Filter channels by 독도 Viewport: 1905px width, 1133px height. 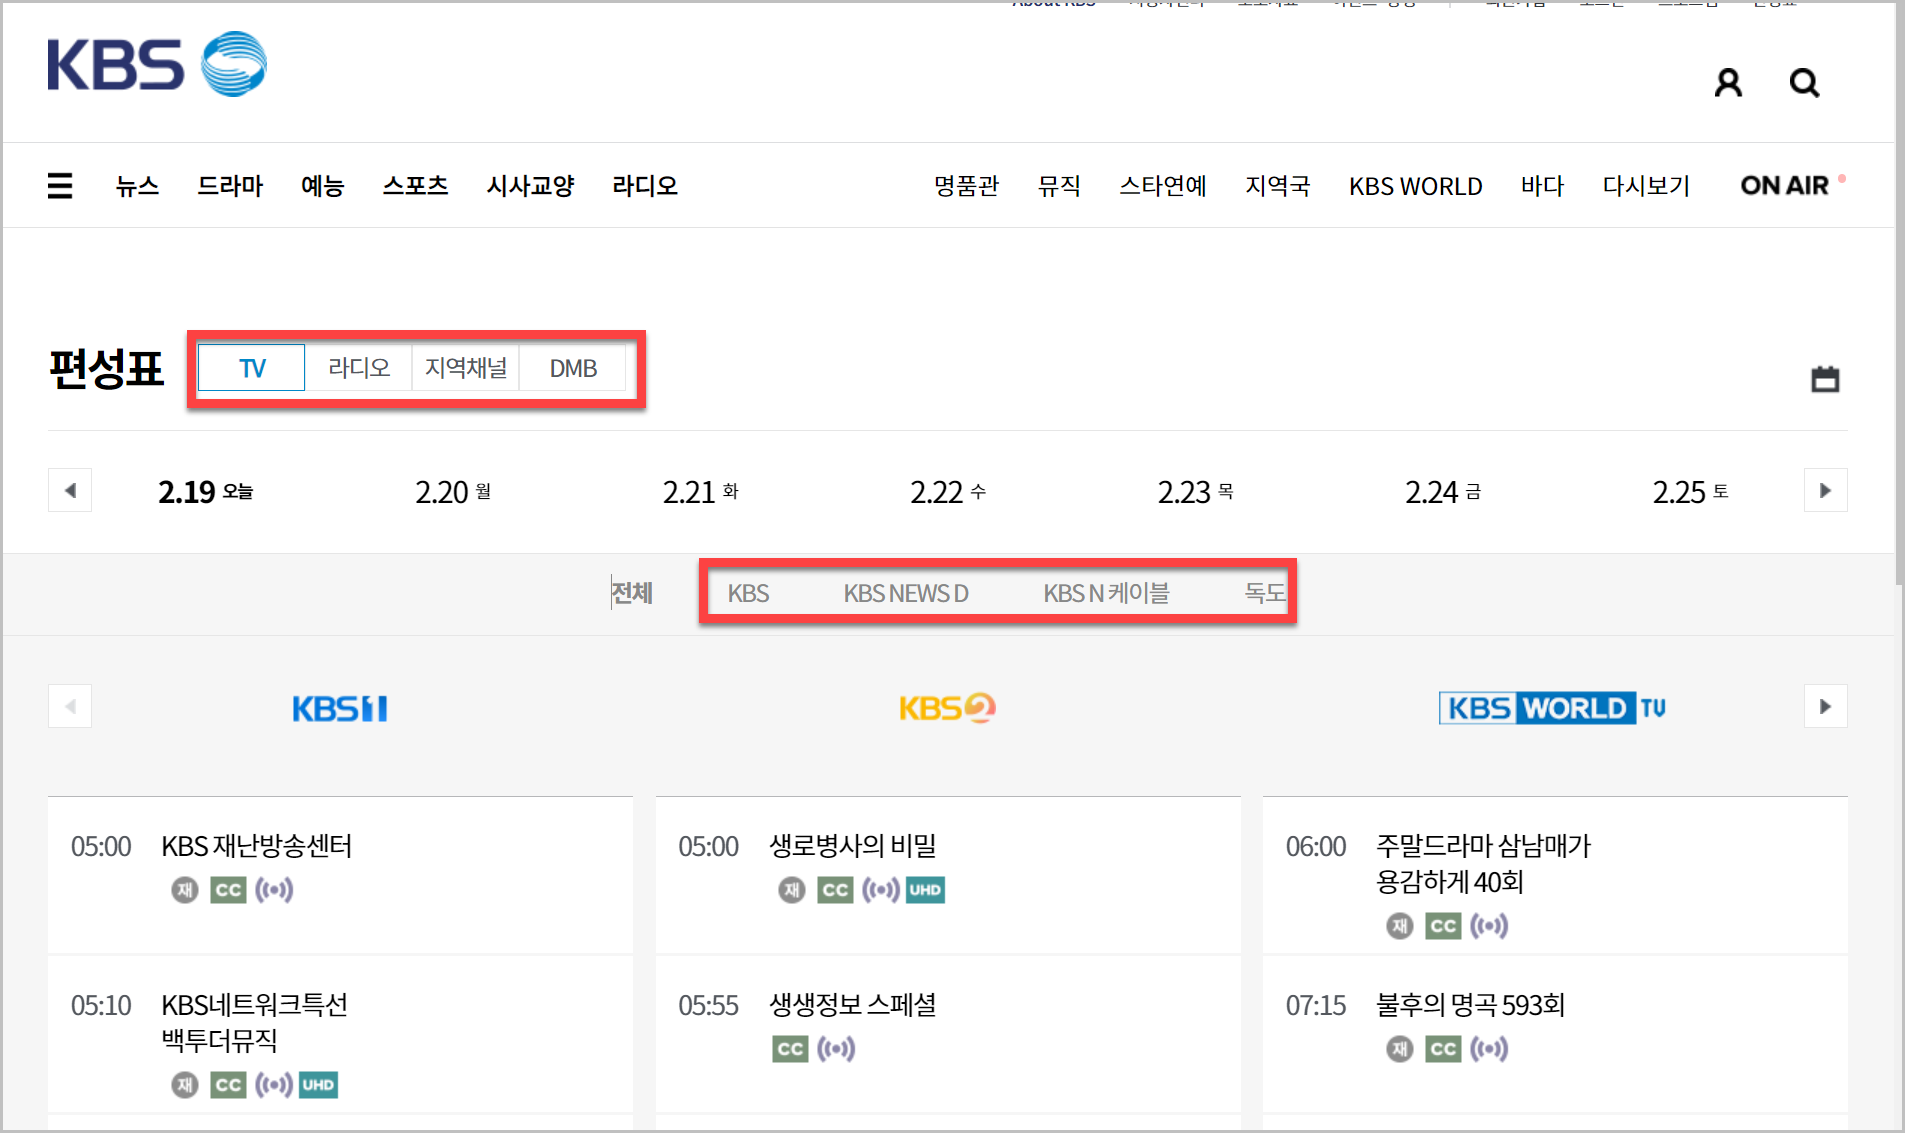(1264, 593)
